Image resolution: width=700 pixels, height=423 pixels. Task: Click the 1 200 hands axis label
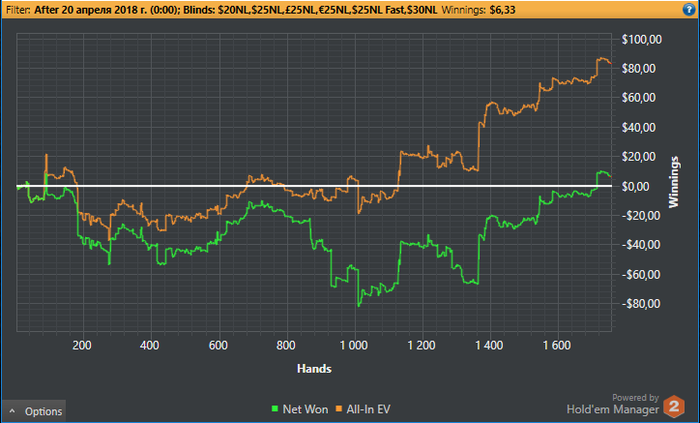421,345
